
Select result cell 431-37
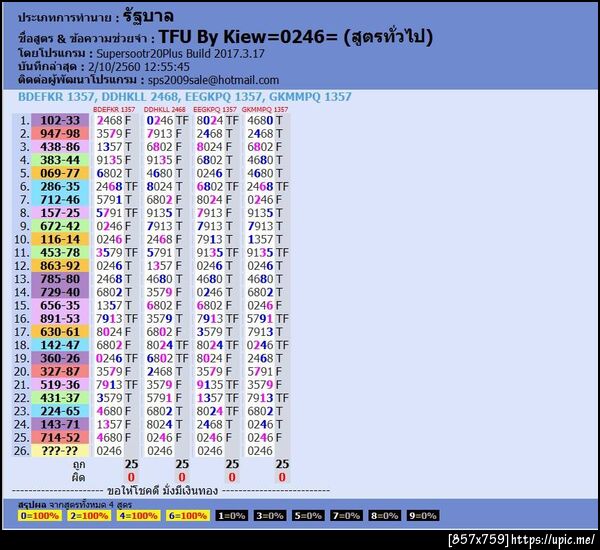pos(60,398)
